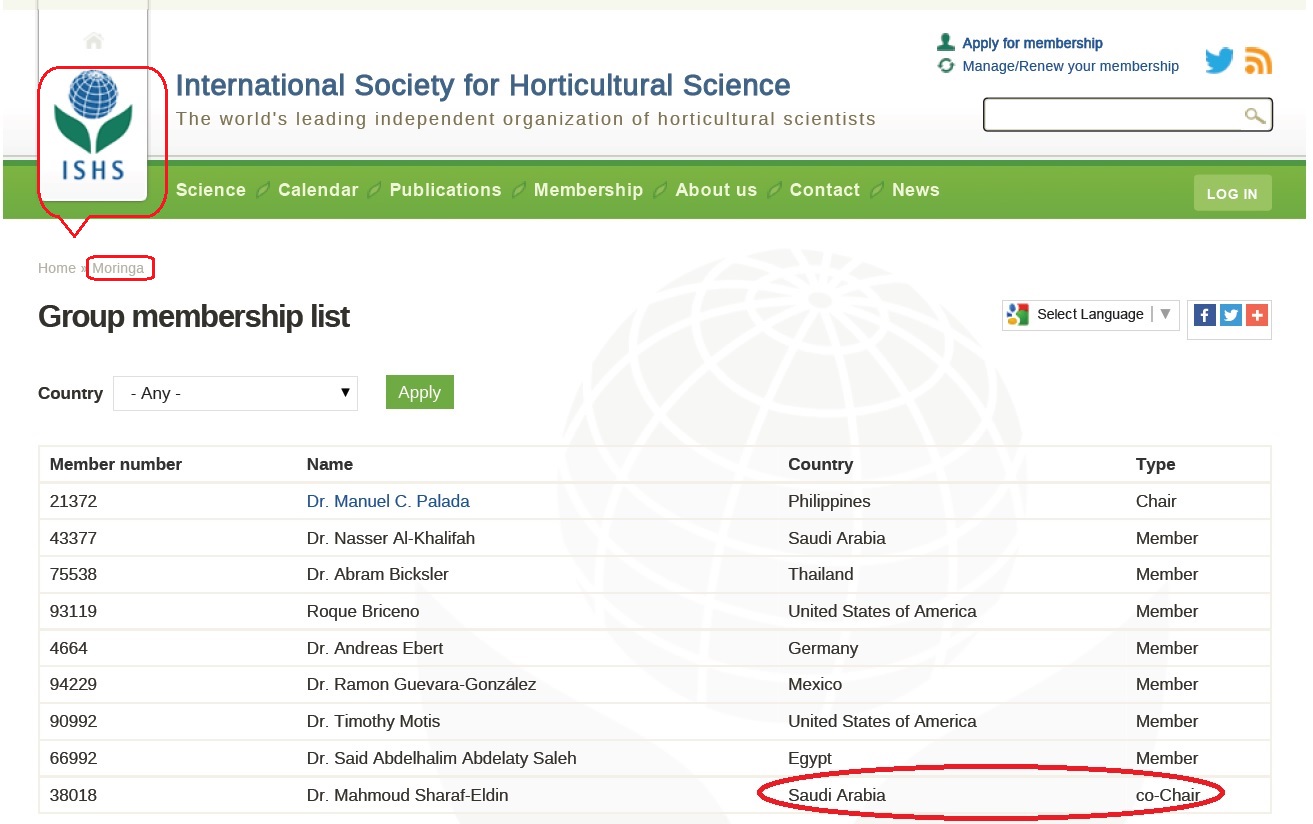Image resolution: width=1313 pixels, height=824 pixels.
Task: Focus the site search text field
Action: pyautogui.click(x=1112, y=115)
